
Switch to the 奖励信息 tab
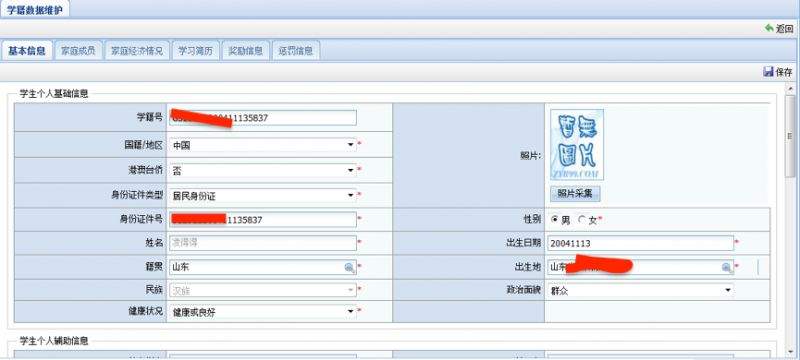coord(245,50)
